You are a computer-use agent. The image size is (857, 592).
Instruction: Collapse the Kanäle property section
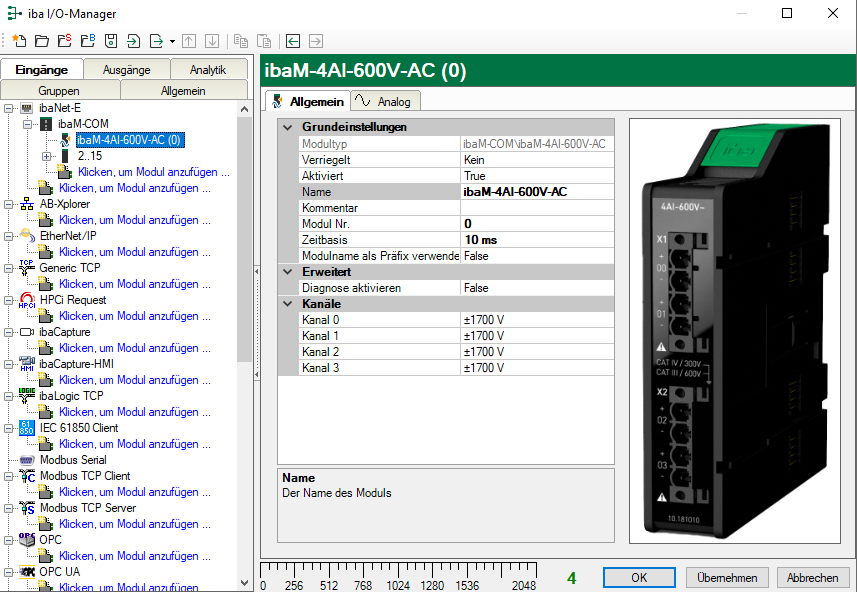pos(288,304)
